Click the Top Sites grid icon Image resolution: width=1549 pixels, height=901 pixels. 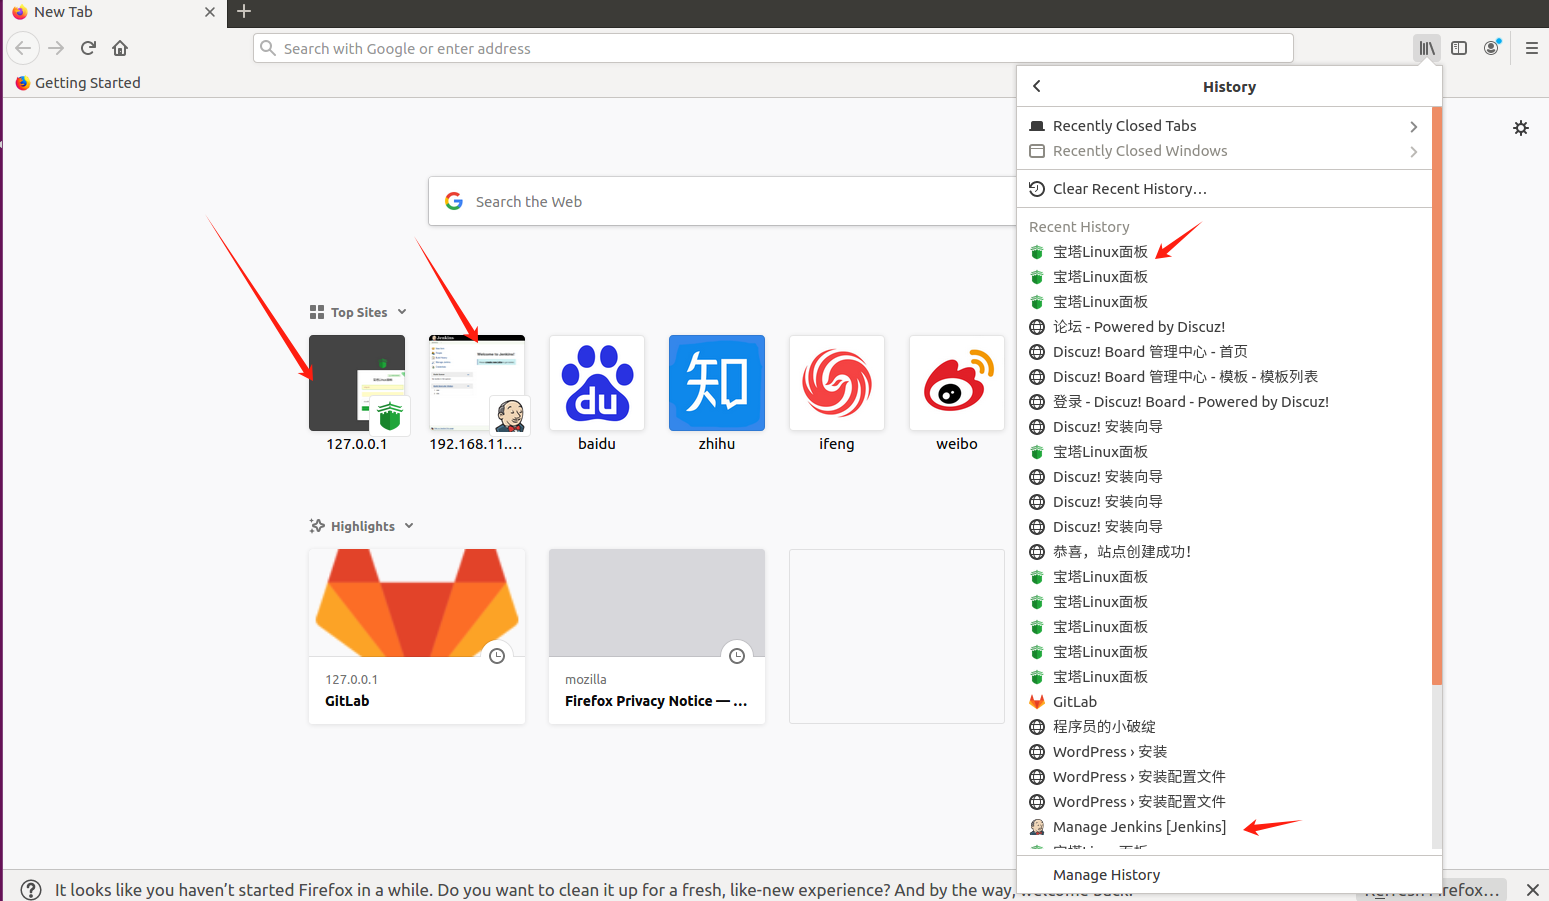click(x=317, y=312)
